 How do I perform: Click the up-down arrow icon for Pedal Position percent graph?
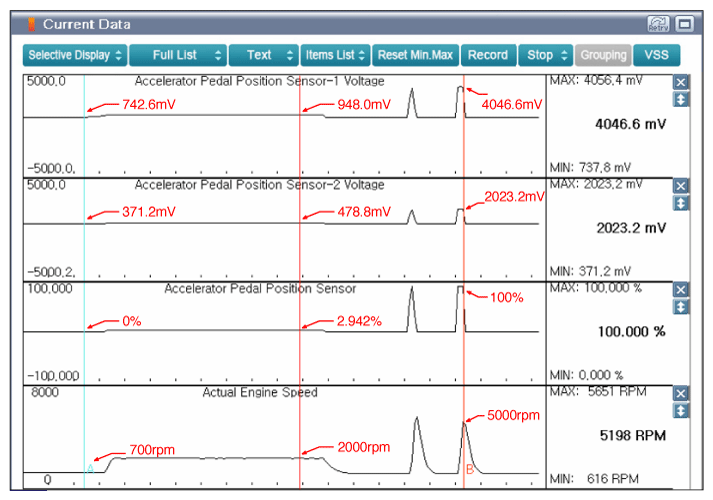[681, 307]
